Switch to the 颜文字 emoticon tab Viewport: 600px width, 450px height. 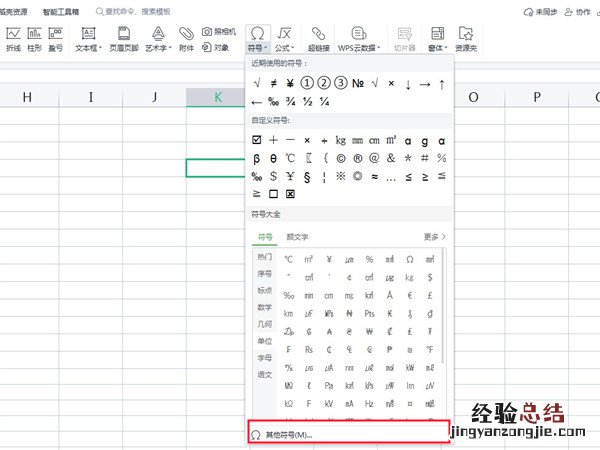click(x=298, y=237)
